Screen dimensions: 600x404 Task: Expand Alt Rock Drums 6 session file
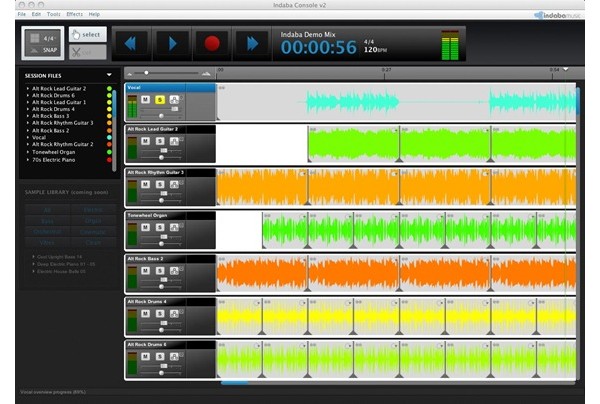pos(28,95)
